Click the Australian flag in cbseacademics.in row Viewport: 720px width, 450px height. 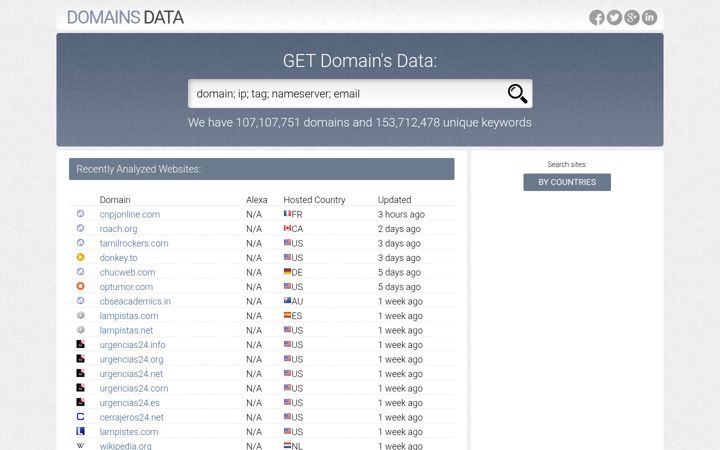287,301
